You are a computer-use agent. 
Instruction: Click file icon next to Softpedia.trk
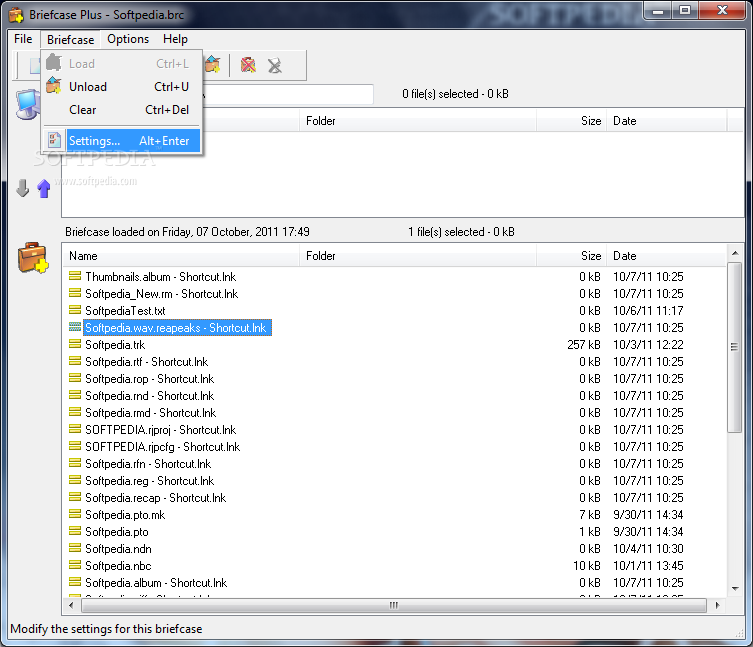pos(75,344)
